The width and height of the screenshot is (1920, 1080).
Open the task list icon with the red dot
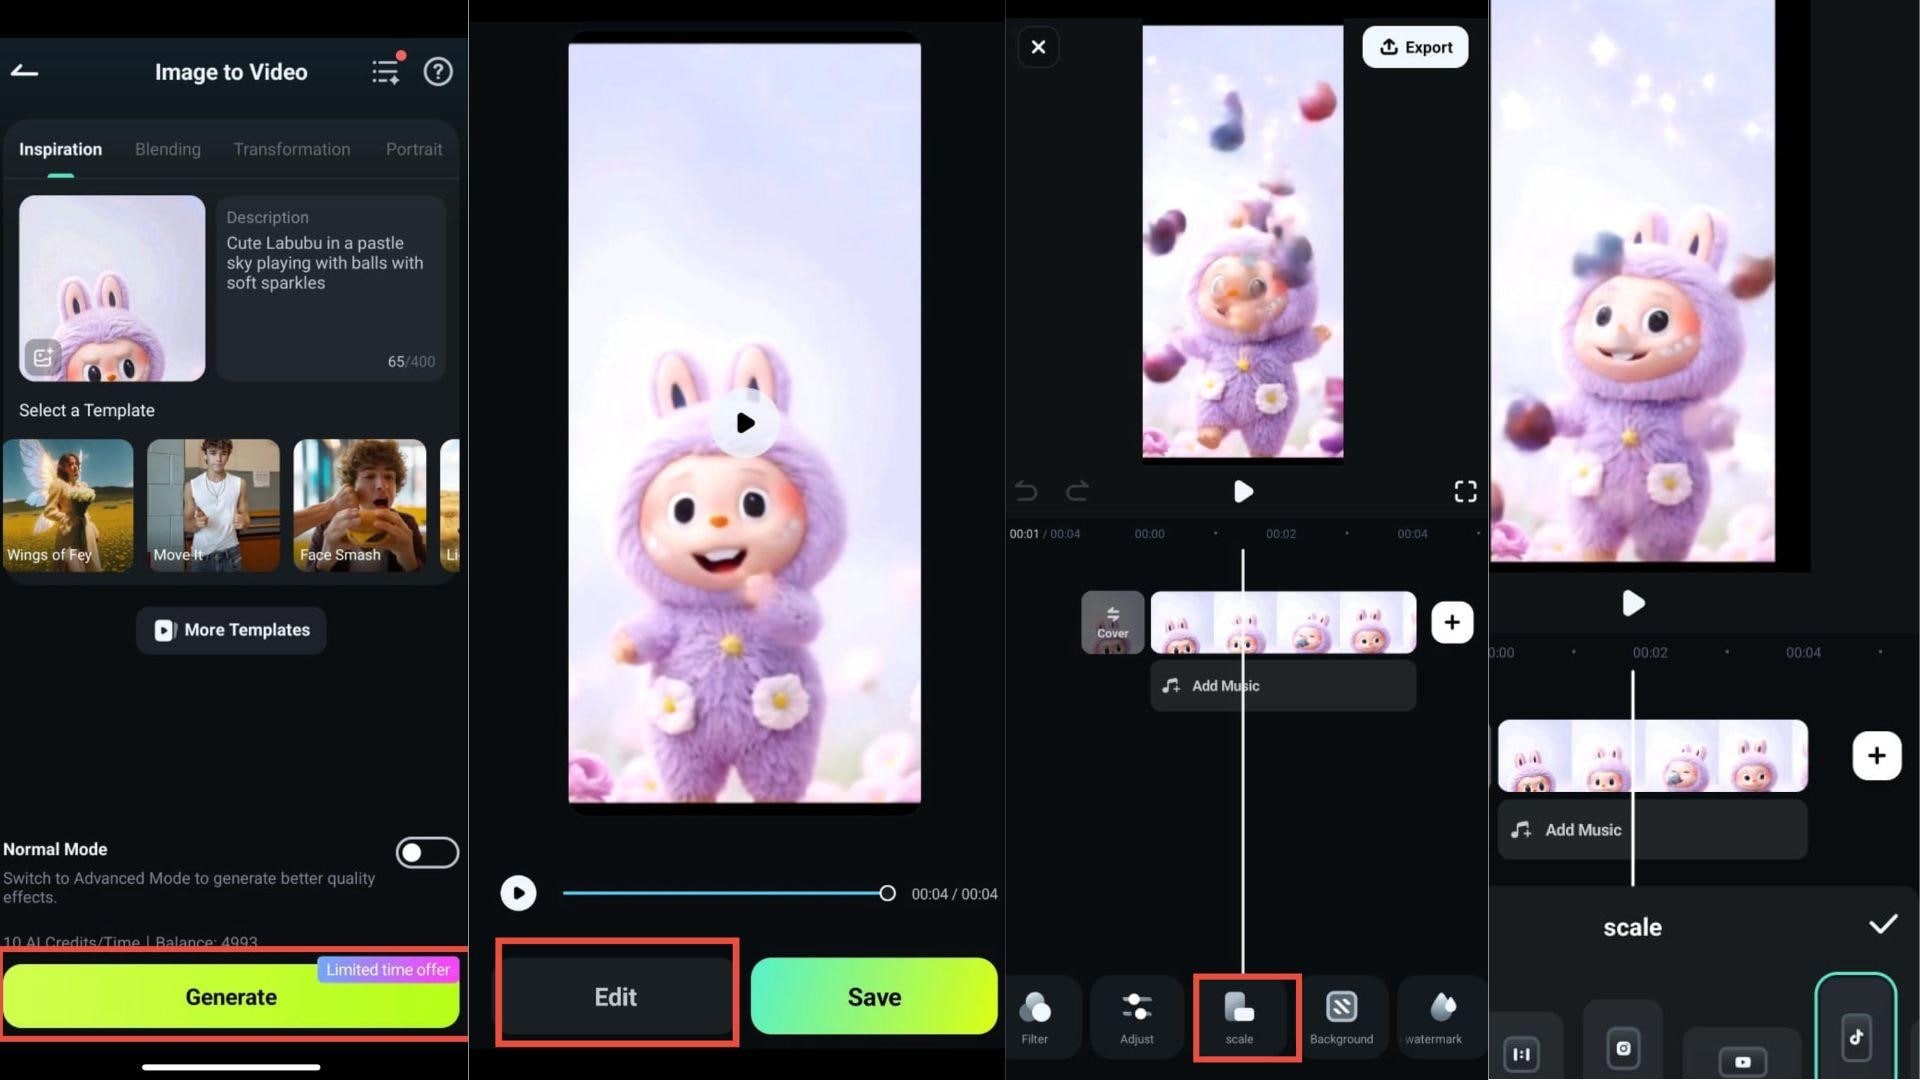(x=386, y=70)
